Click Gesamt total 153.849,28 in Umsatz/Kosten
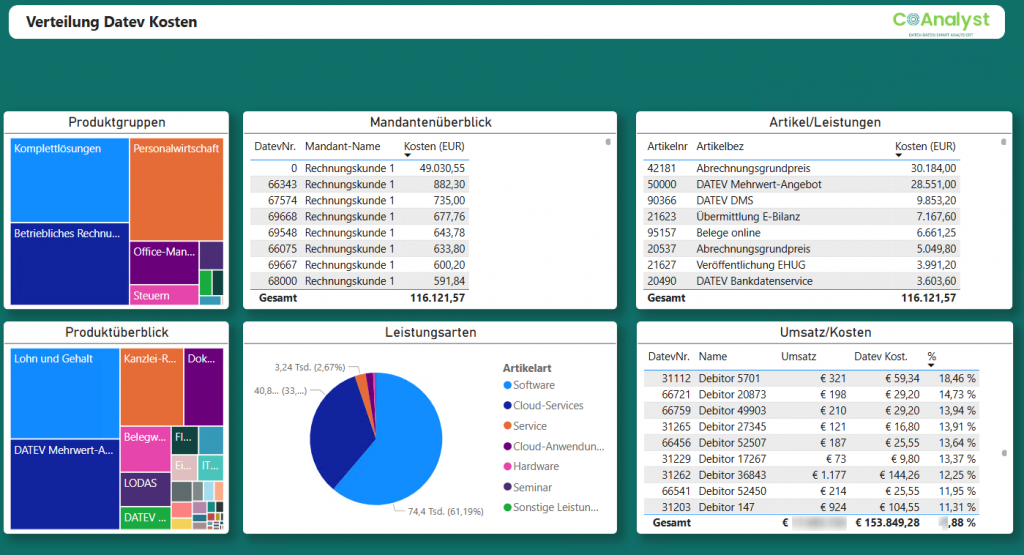 (888, 522)
